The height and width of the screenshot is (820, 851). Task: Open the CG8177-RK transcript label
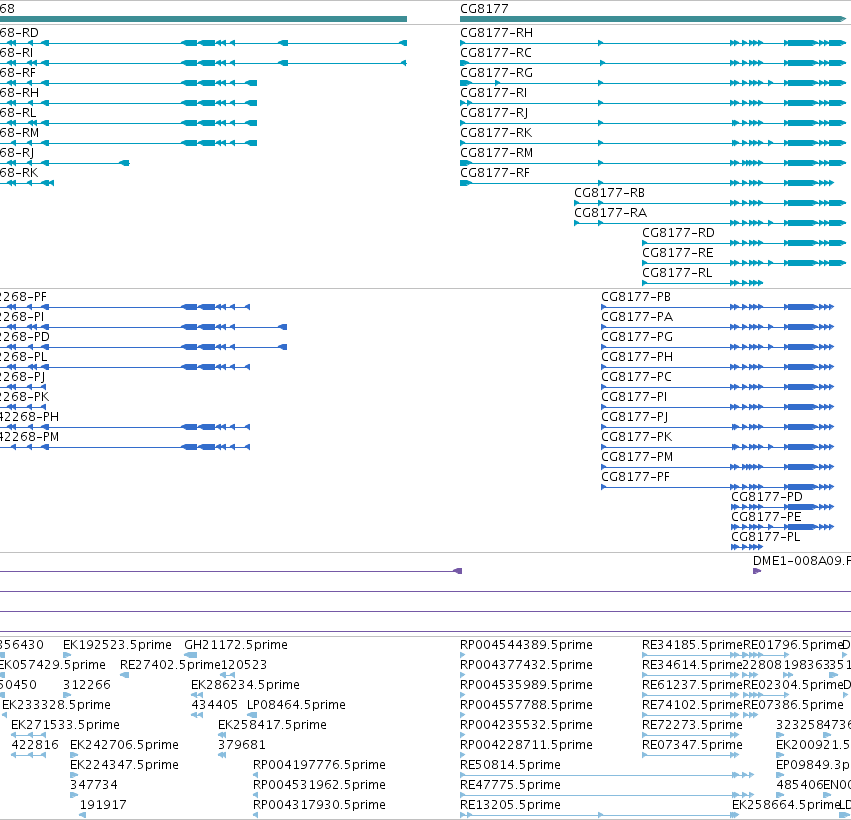pyautogui.click(x=496, y=133)
